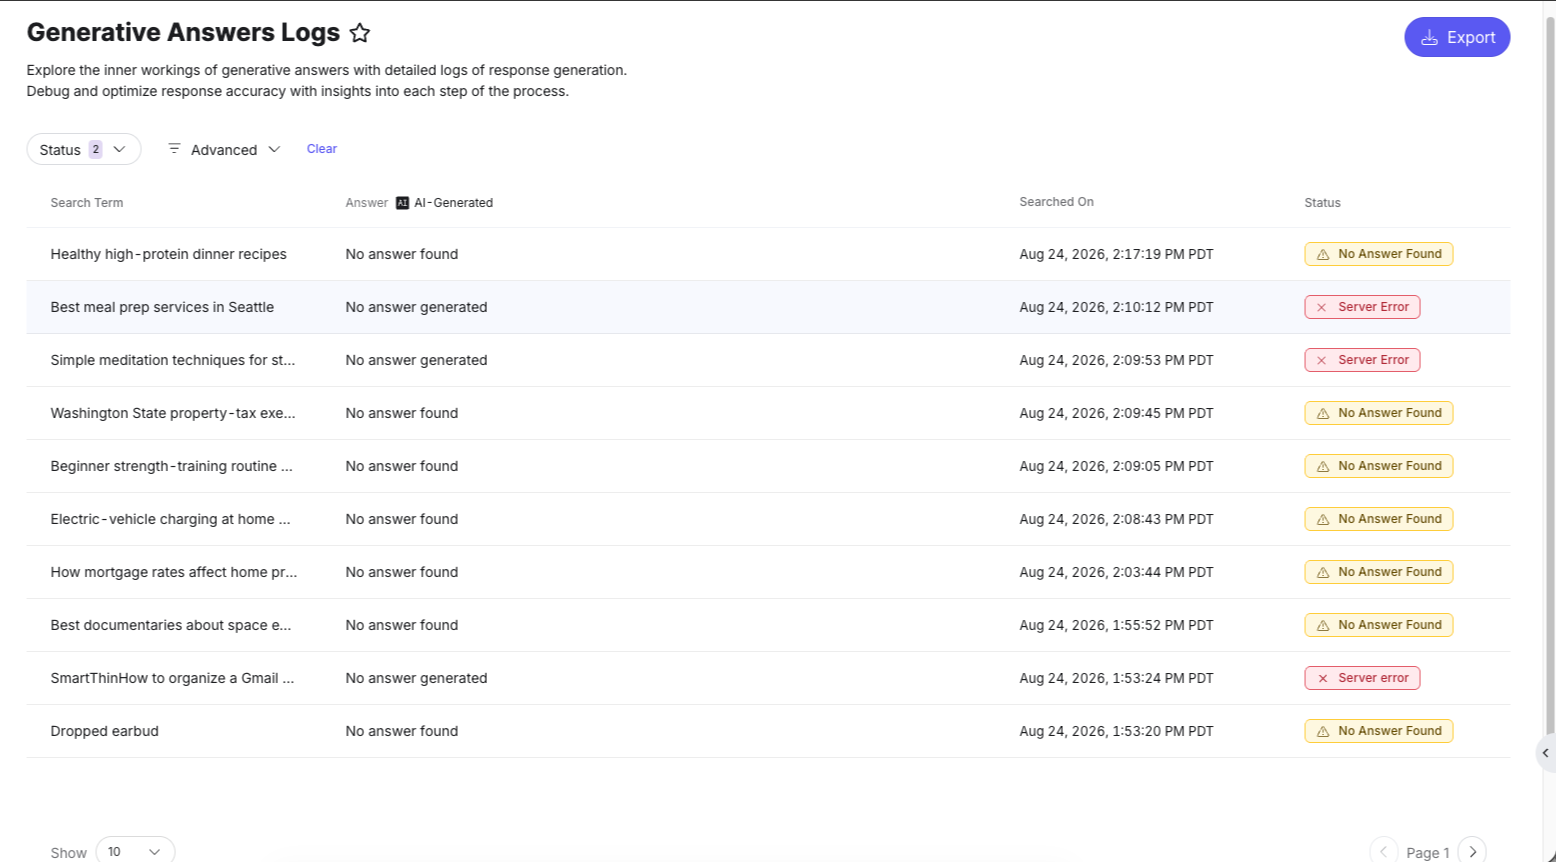Click the previous page arrow
The width and height of the screenshot is (1556, 862).
pos(1384,852)
